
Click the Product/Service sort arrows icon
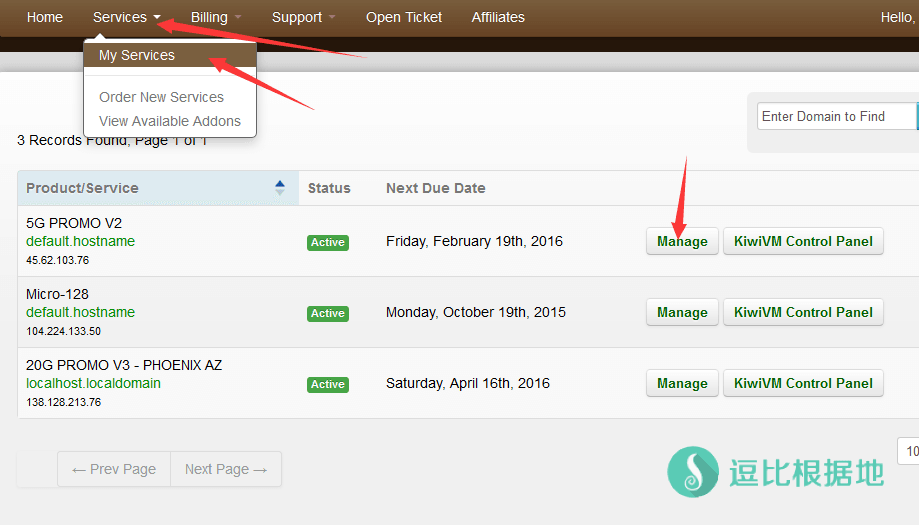pos(280,187)
